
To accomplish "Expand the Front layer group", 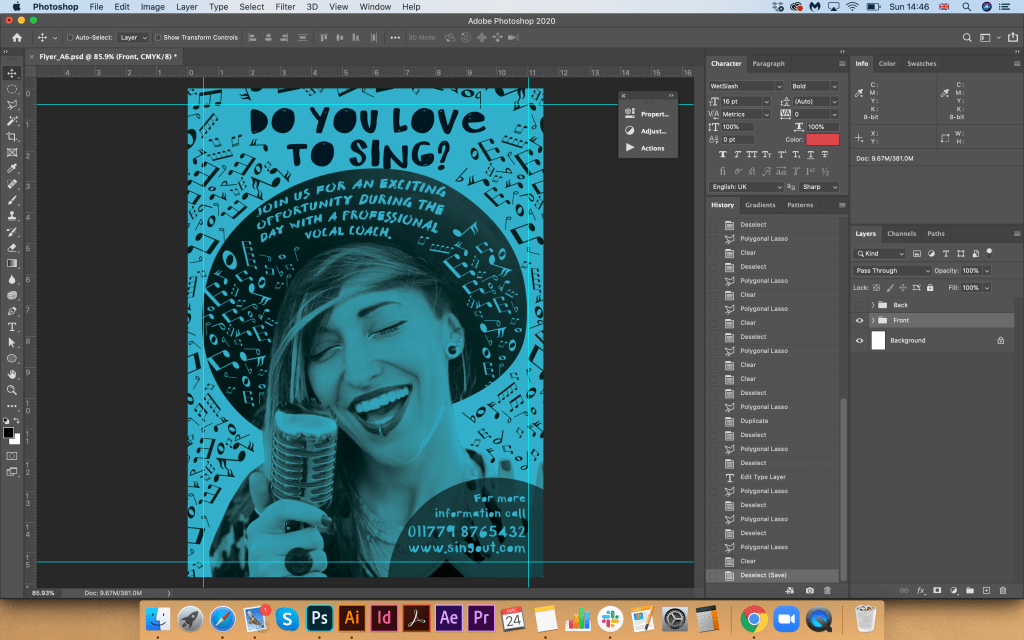I will (x=873, y=320).
